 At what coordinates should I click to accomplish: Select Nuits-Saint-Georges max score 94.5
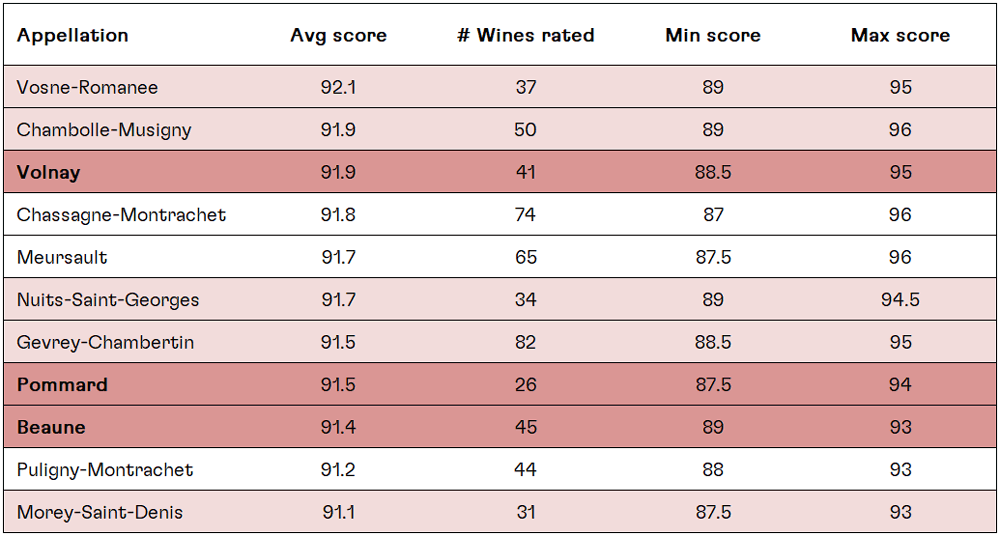900,300
